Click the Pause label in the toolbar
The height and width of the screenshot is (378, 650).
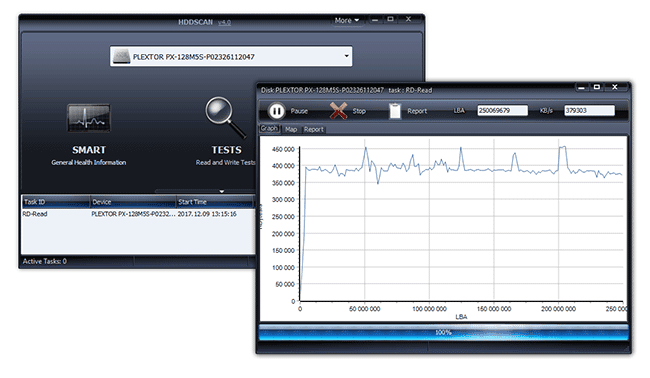299,111
